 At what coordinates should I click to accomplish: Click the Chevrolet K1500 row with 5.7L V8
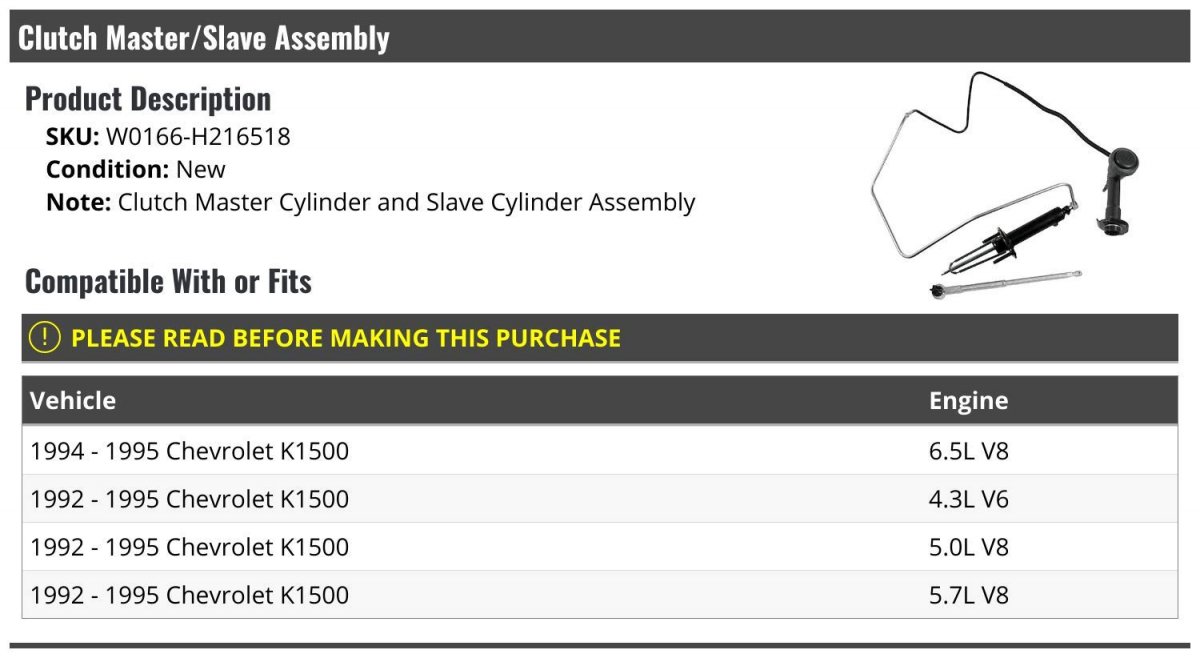point(600,595)
